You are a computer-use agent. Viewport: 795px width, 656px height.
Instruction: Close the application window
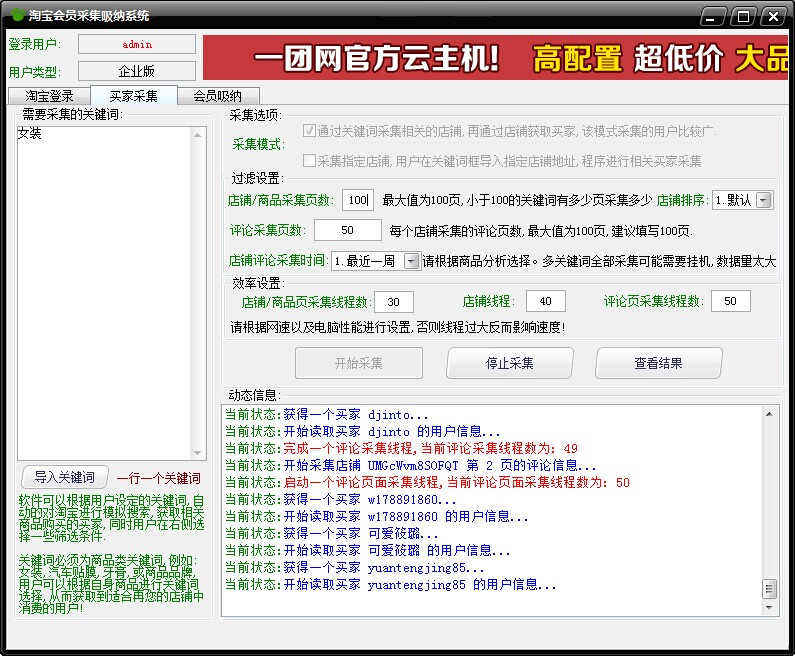[773, 17]
